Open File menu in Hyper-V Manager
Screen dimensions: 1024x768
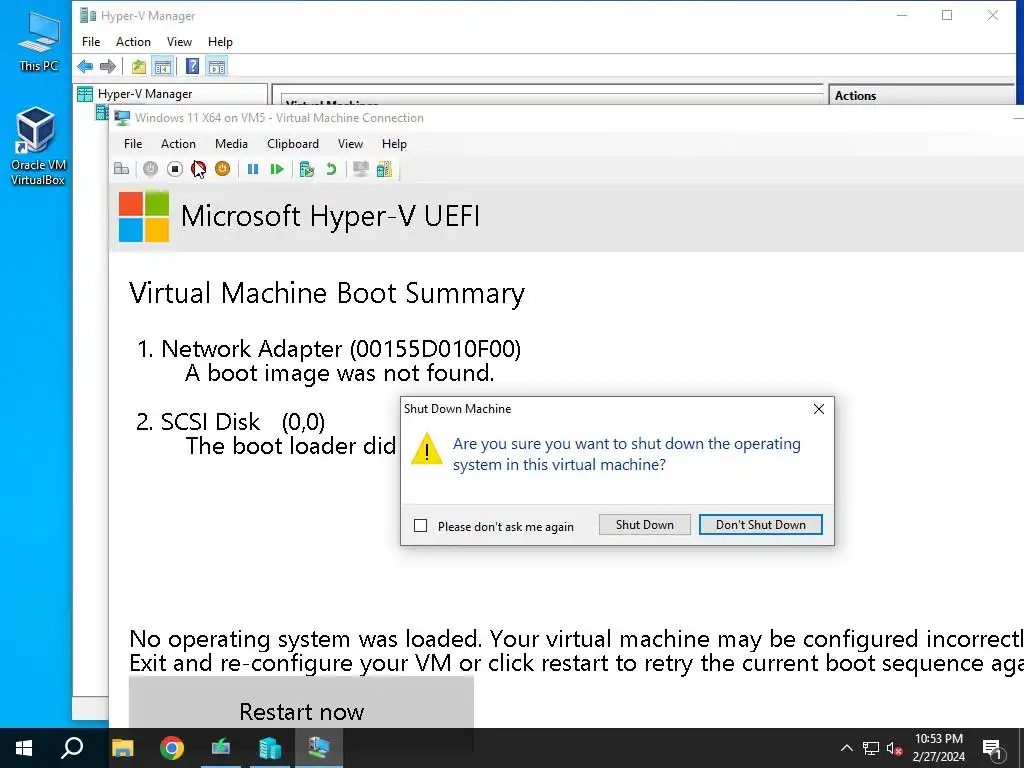[x=91, y=42]
